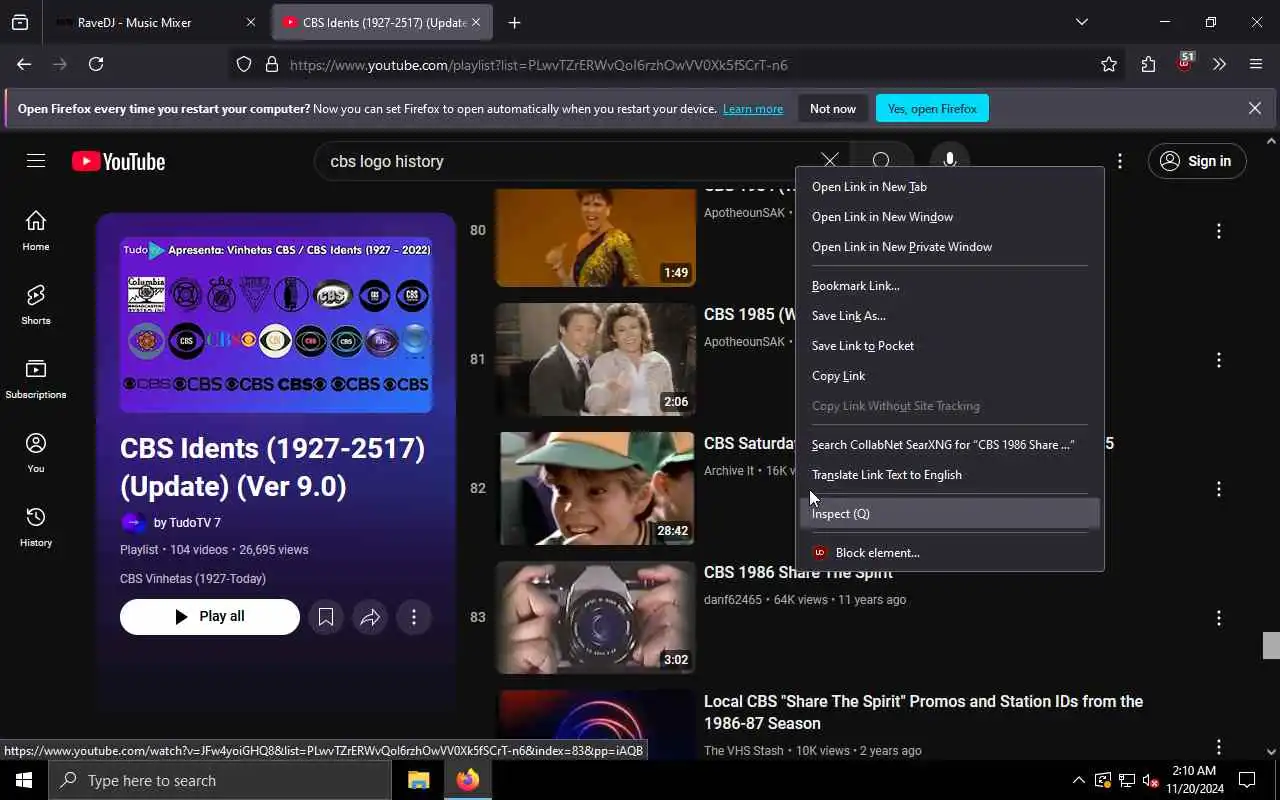Viewport: 1280px width, 800px height.
Task: Open the Windows Start menu
Action: tap(24, 780)
